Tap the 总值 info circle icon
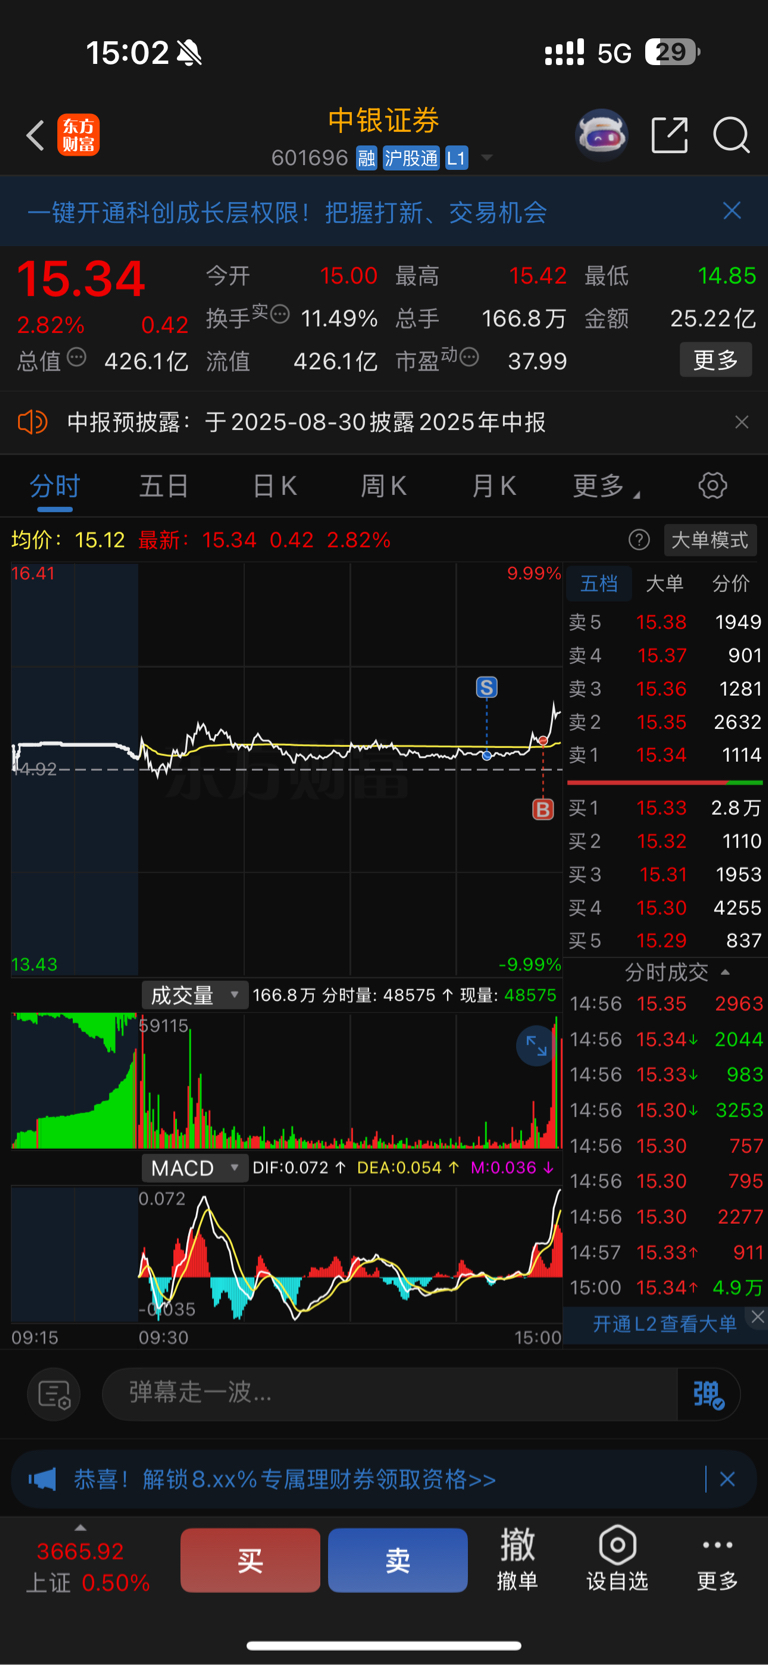Screen dimensions: 768x1665 coord(76,357)
